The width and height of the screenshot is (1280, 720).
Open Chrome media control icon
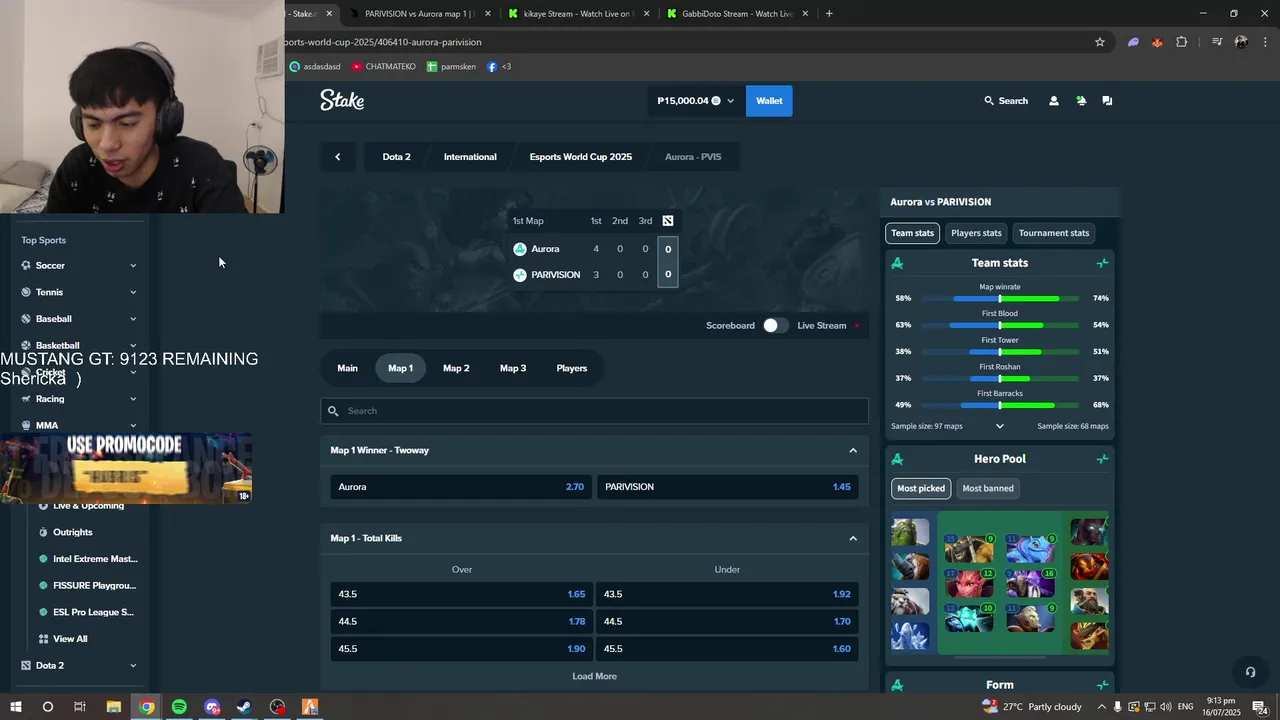pos(1217,42)
